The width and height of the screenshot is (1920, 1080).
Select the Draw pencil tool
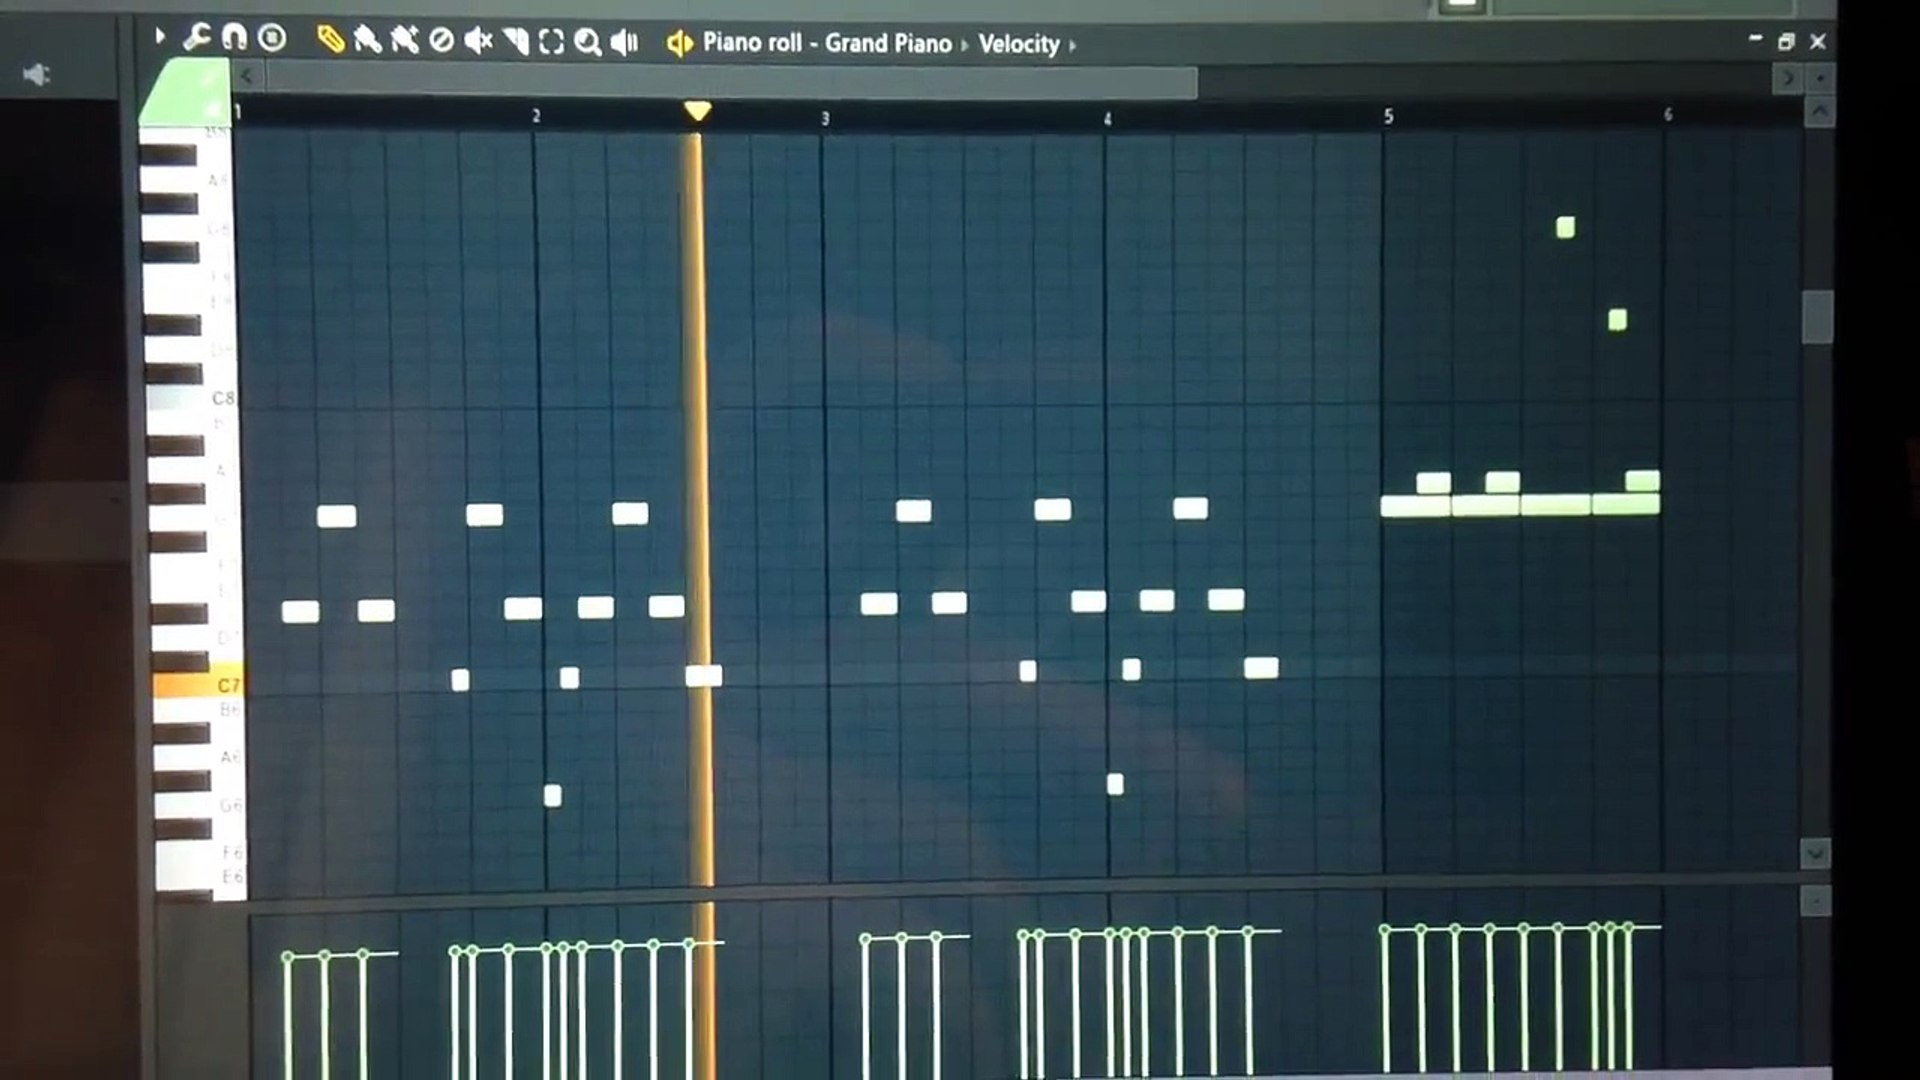330,40
